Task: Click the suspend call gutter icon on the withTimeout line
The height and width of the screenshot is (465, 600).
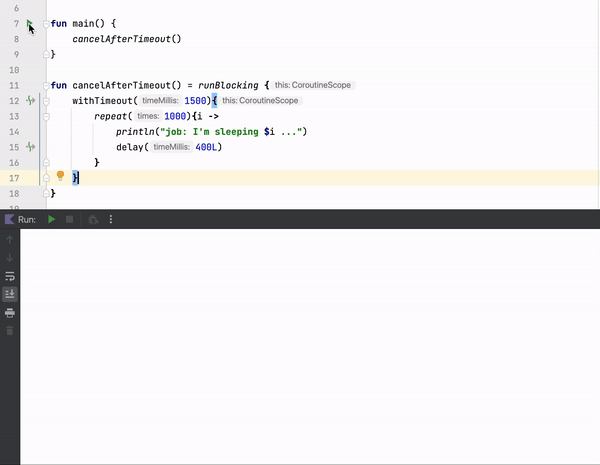Action: pyautogui.click(x=31, y=101)
